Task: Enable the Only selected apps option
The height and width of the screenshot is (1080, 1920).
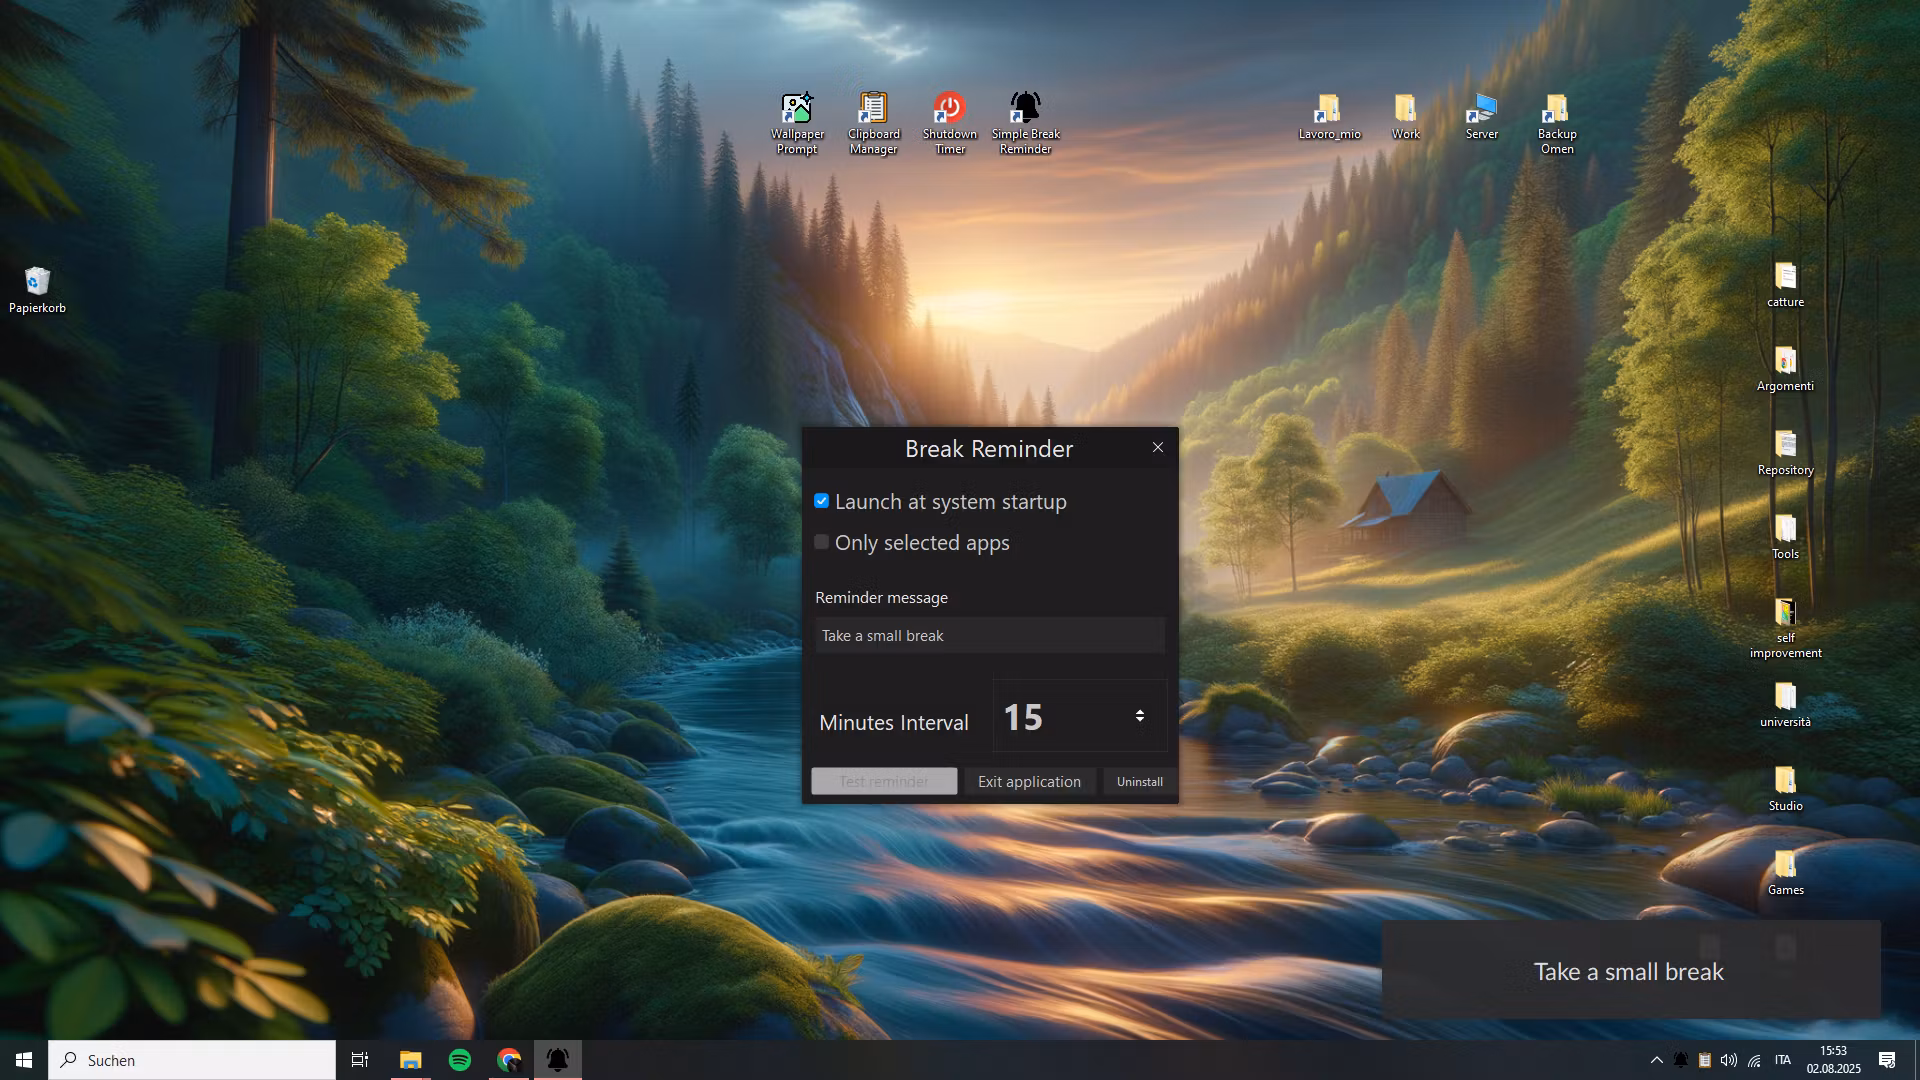Action: point(821,541)
